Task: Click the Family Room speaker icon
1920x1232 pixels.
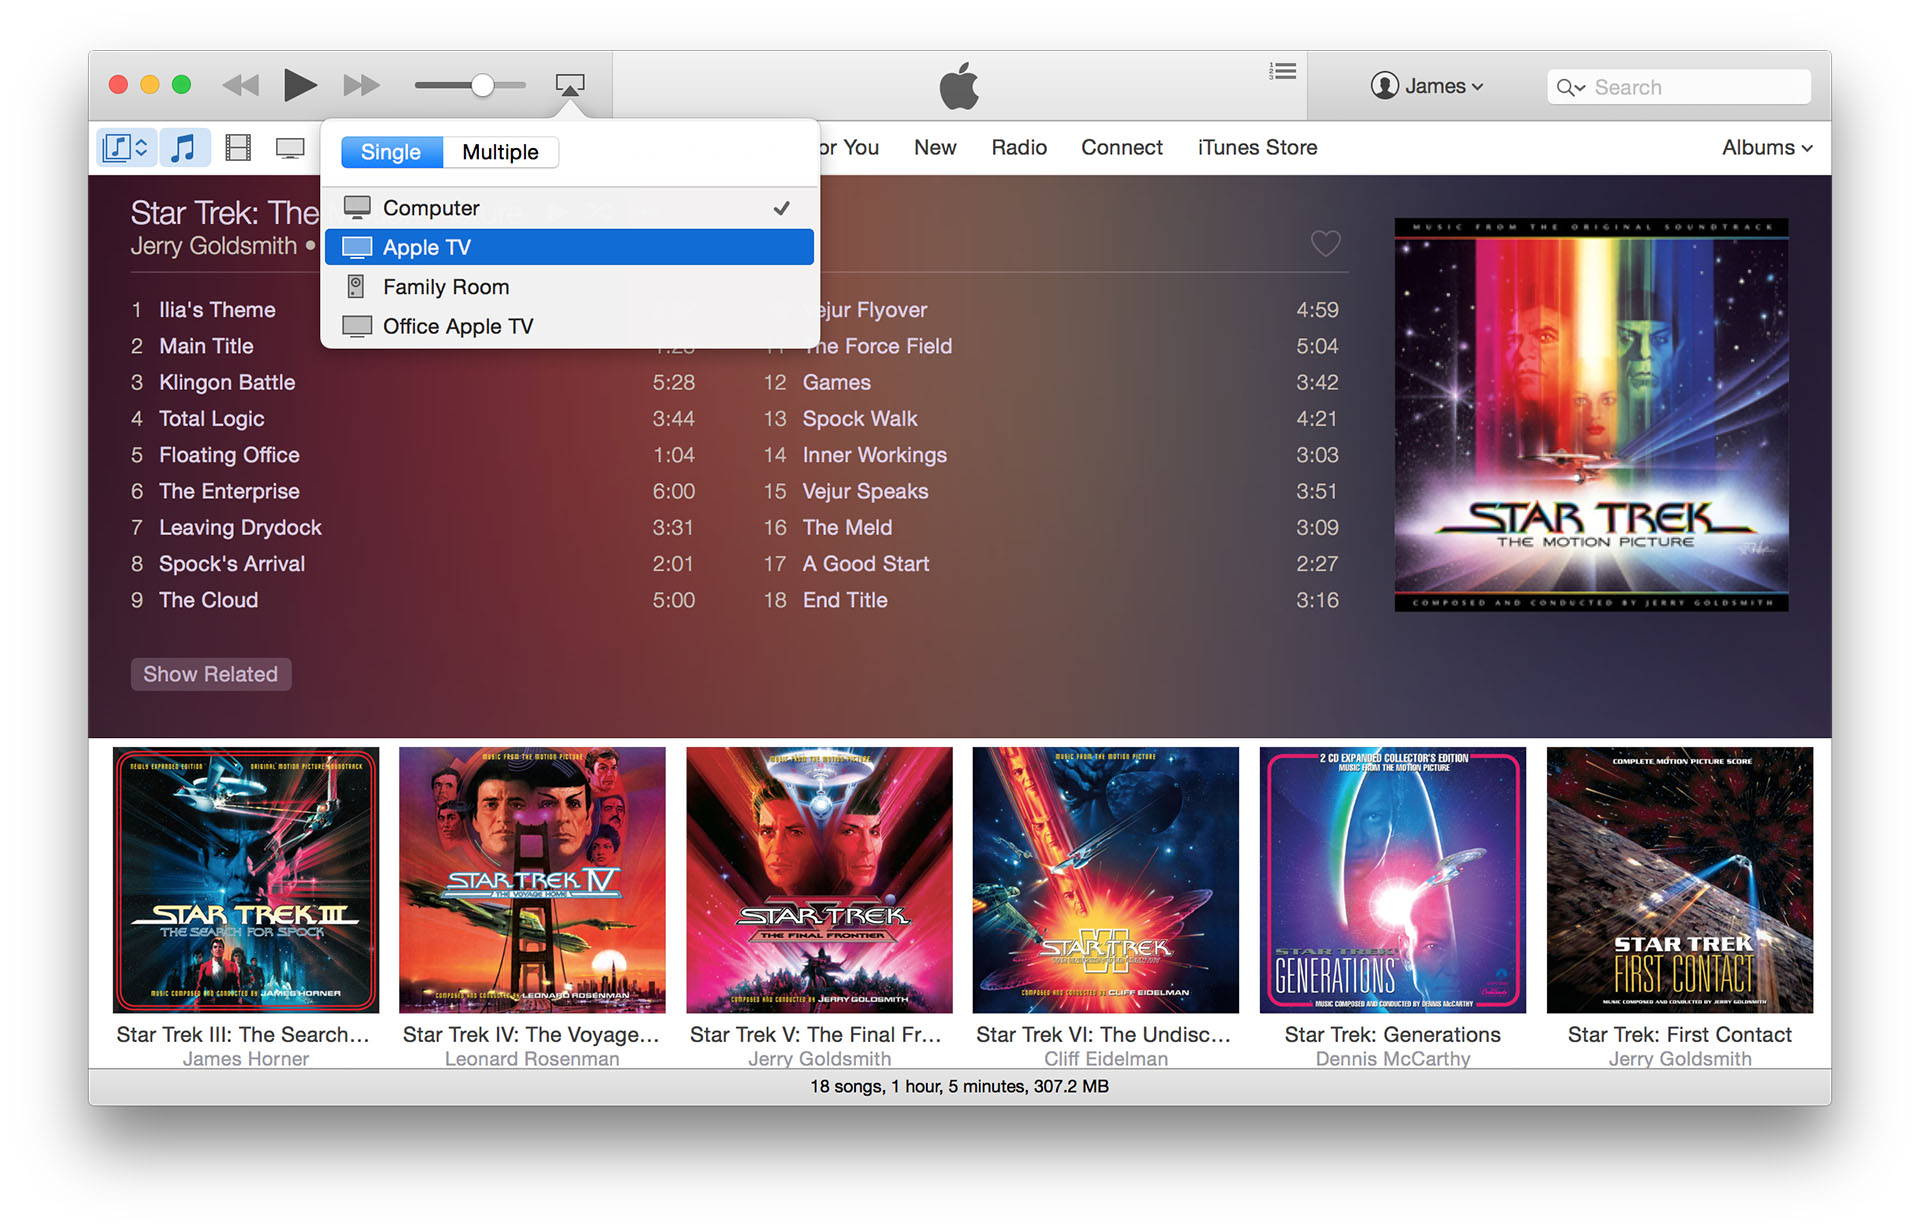Action: click(355, 287)
